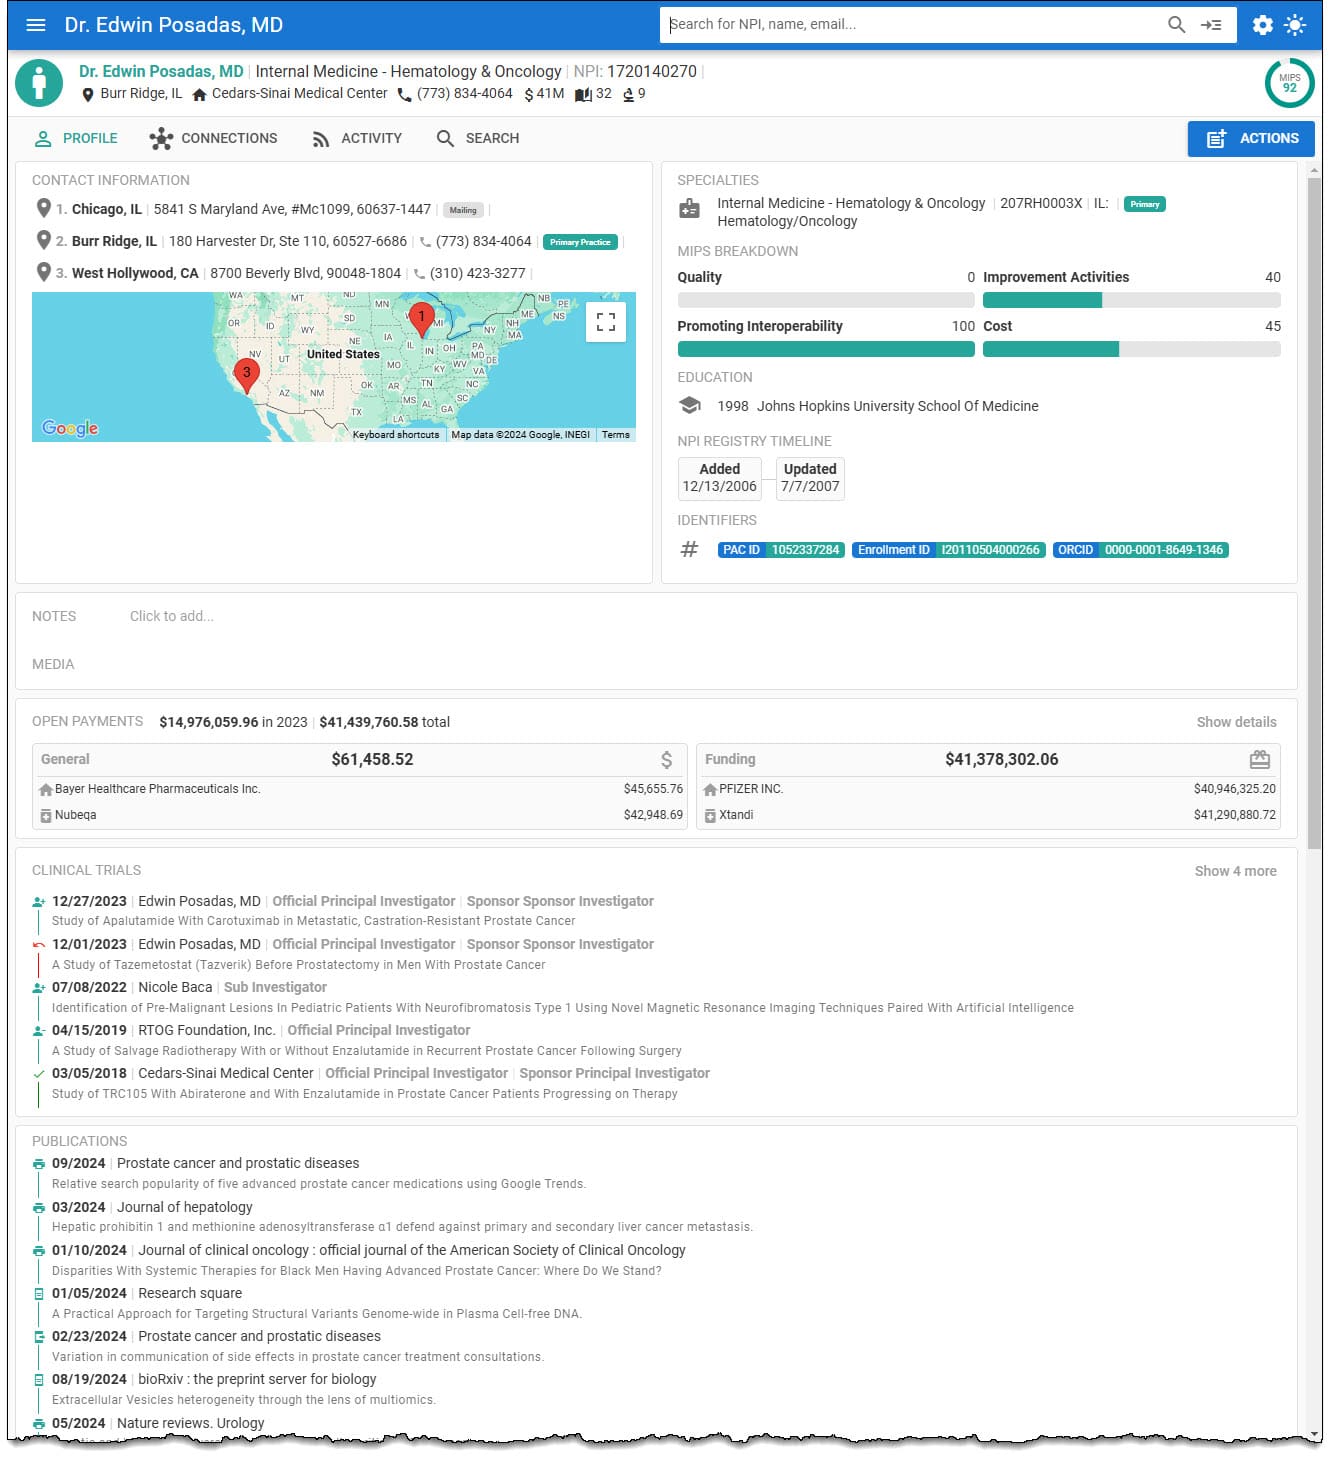
Task: Click the clinical trials microscope icon showing 9
Action: [x=628, y=94]
